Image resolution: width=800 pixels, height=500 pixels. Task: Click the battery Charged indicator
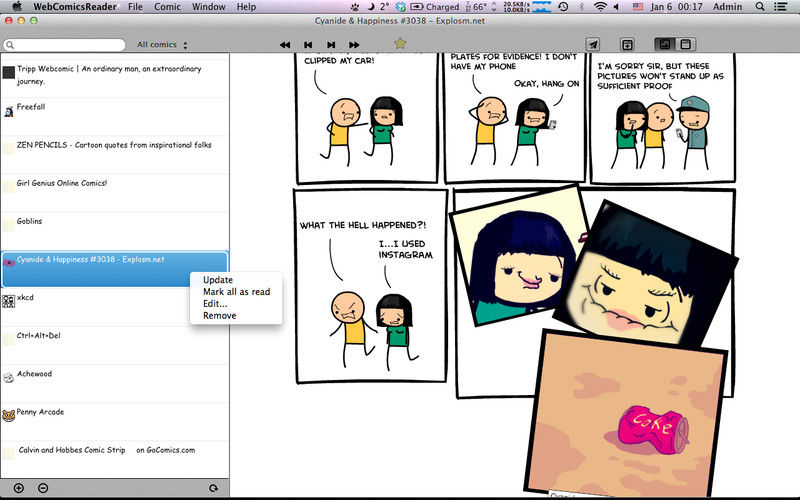click(x=435, y=7)
